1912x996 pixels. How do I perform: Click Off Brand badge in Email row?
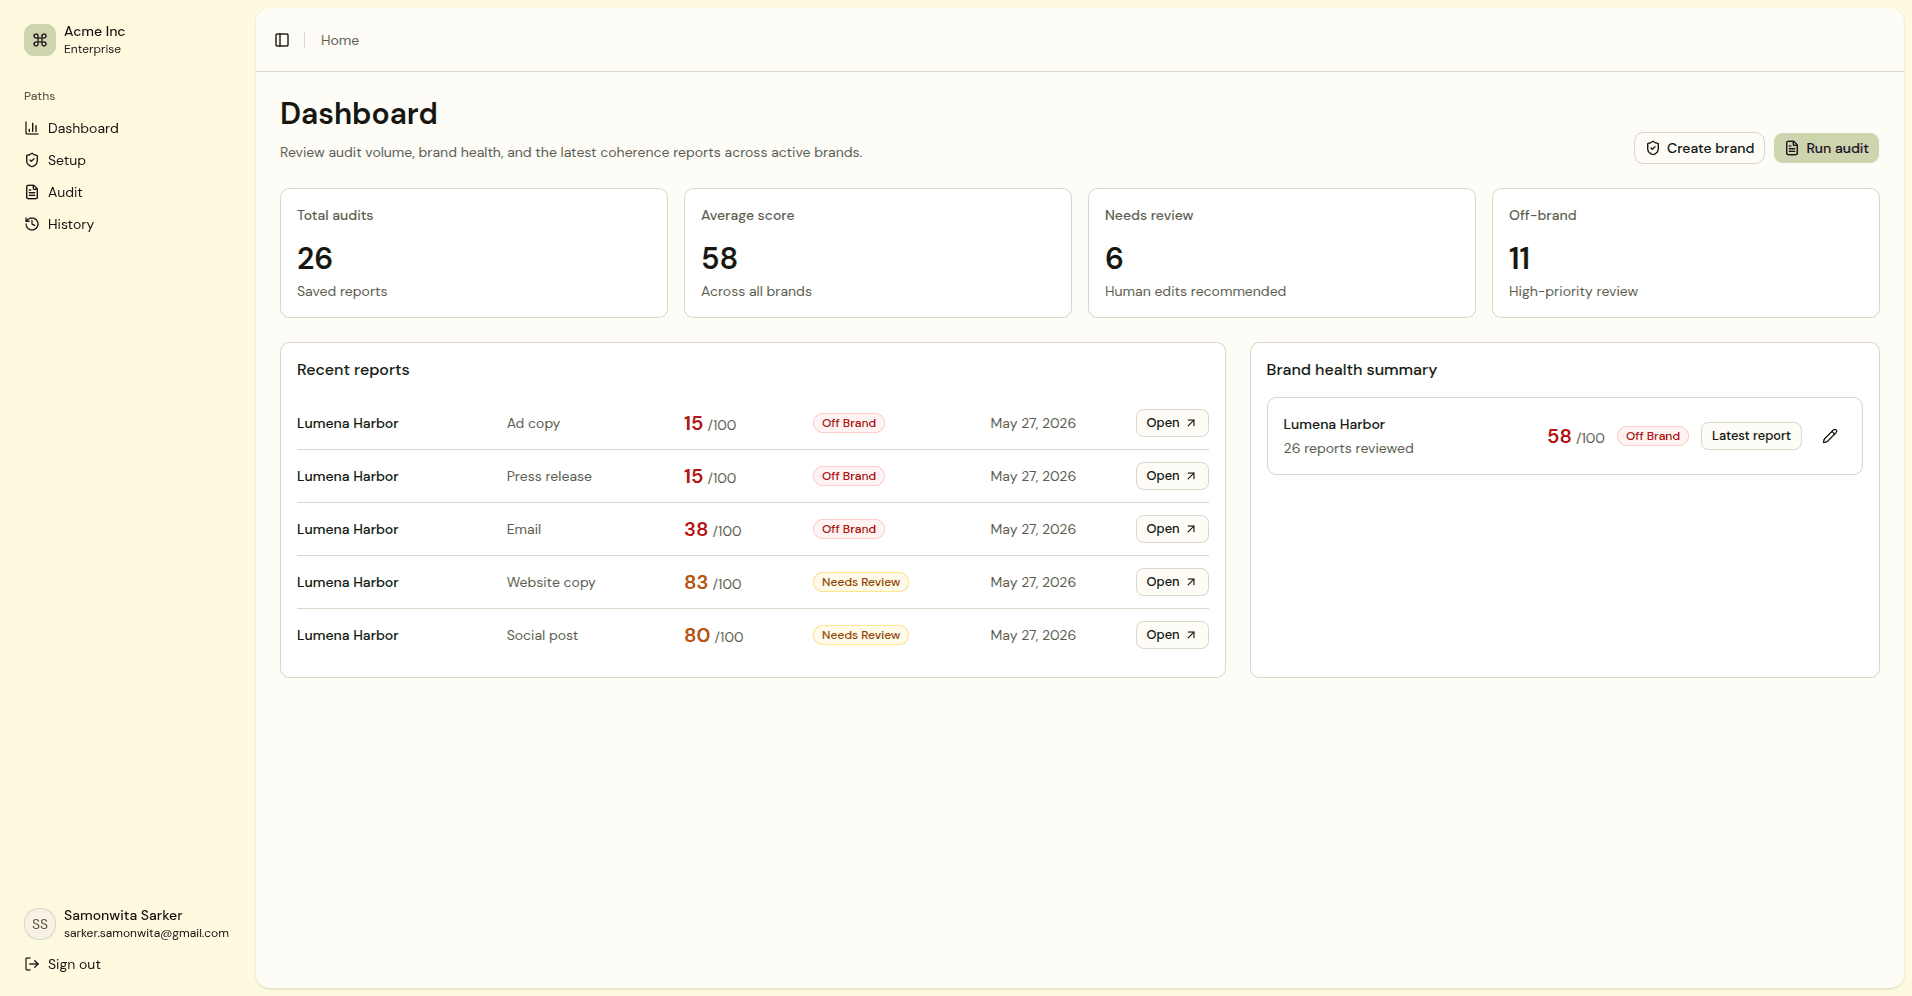[849, 529]
